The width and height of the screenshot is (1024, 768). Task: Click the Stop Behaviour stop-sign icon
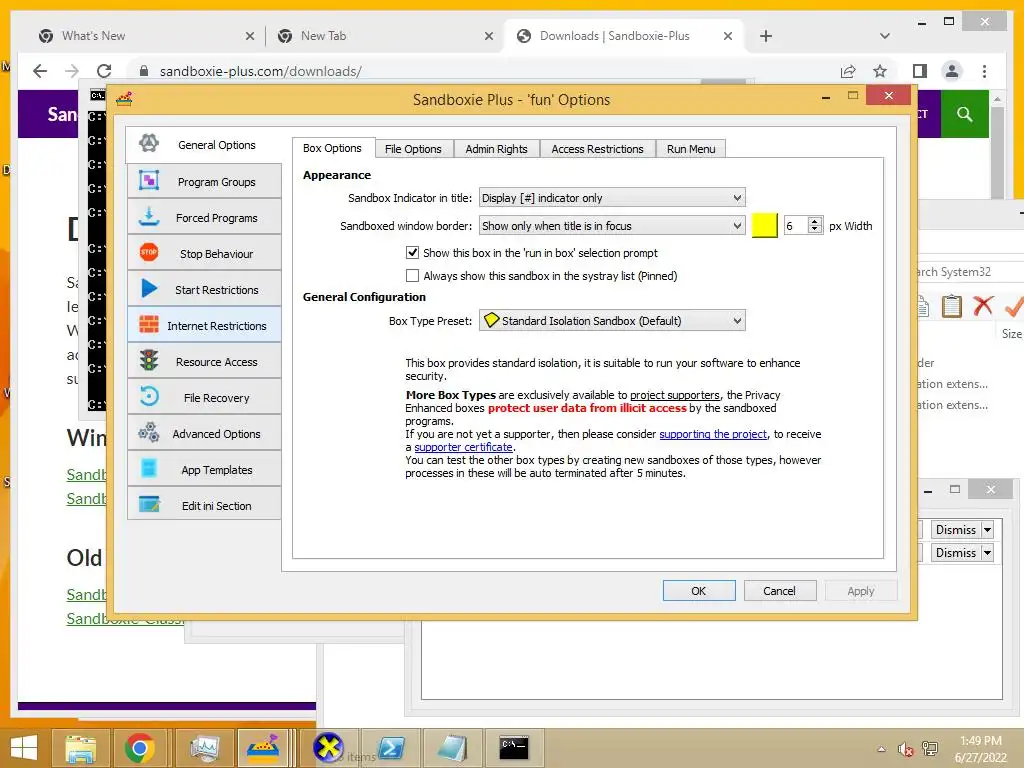[x=149, y=252]
